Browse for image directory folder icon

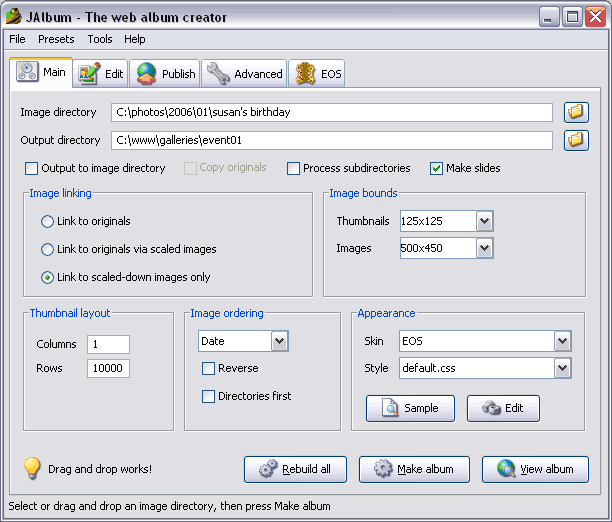[x=576, y=112]
